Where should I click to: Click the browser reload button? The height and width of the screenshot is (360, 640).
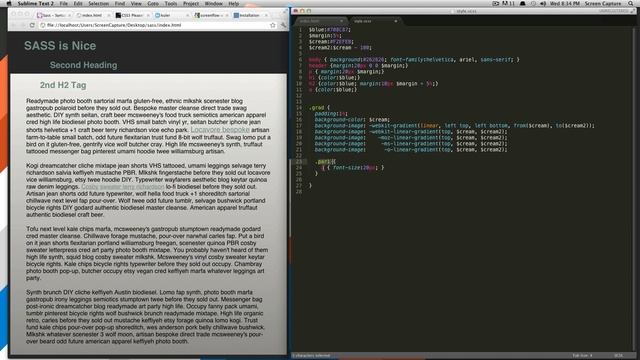32,25
